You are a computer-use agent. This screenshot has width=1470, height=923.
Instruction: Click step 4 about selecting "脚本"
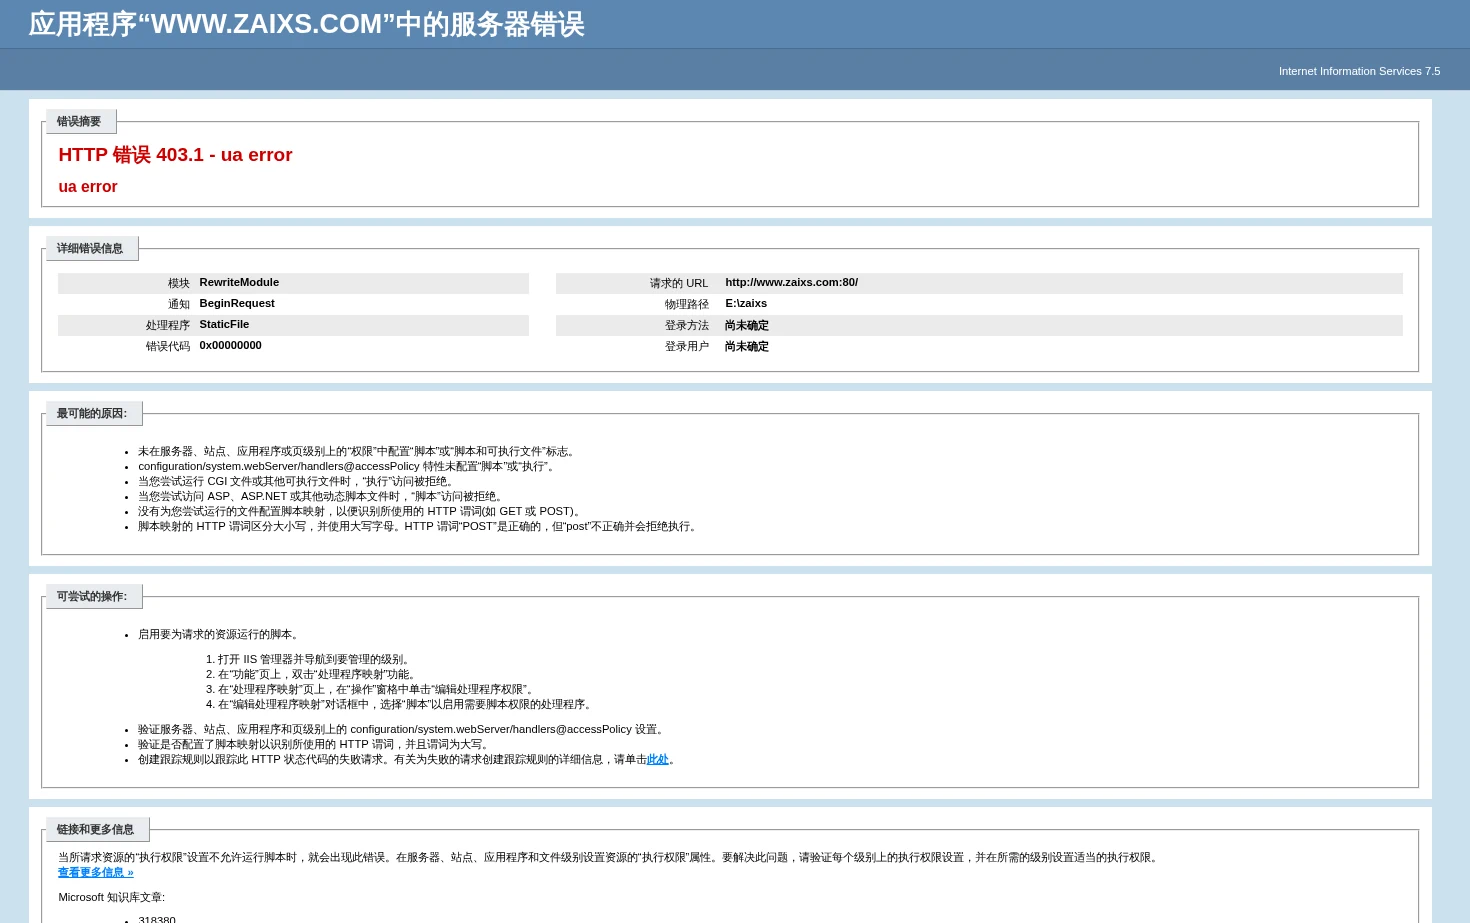pos(407,705)
